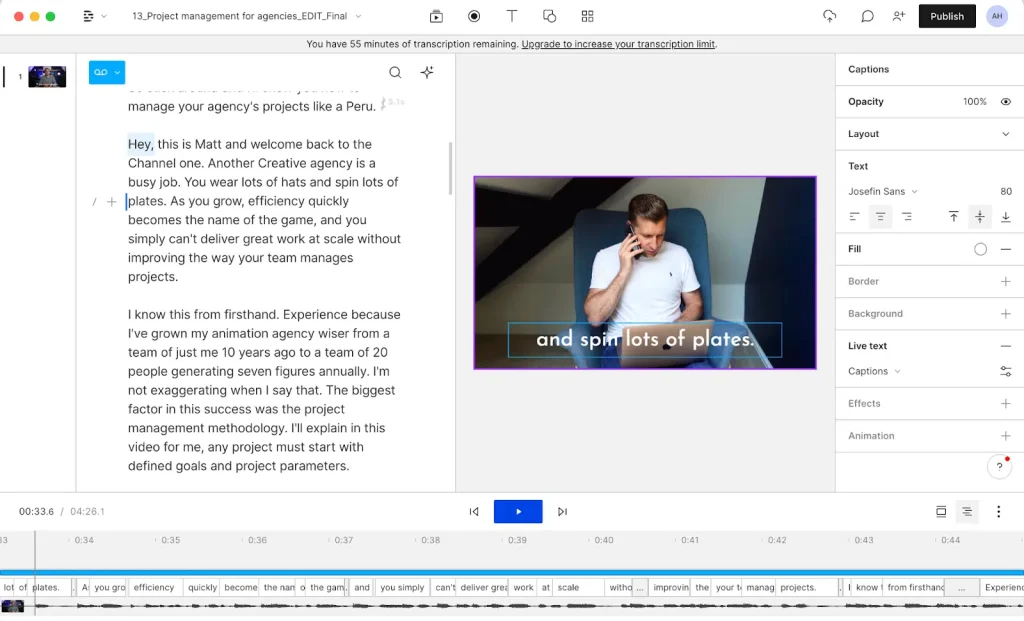Select the Text tool icon
This screenshot has width=1024, height=621.
pos(512,16)
